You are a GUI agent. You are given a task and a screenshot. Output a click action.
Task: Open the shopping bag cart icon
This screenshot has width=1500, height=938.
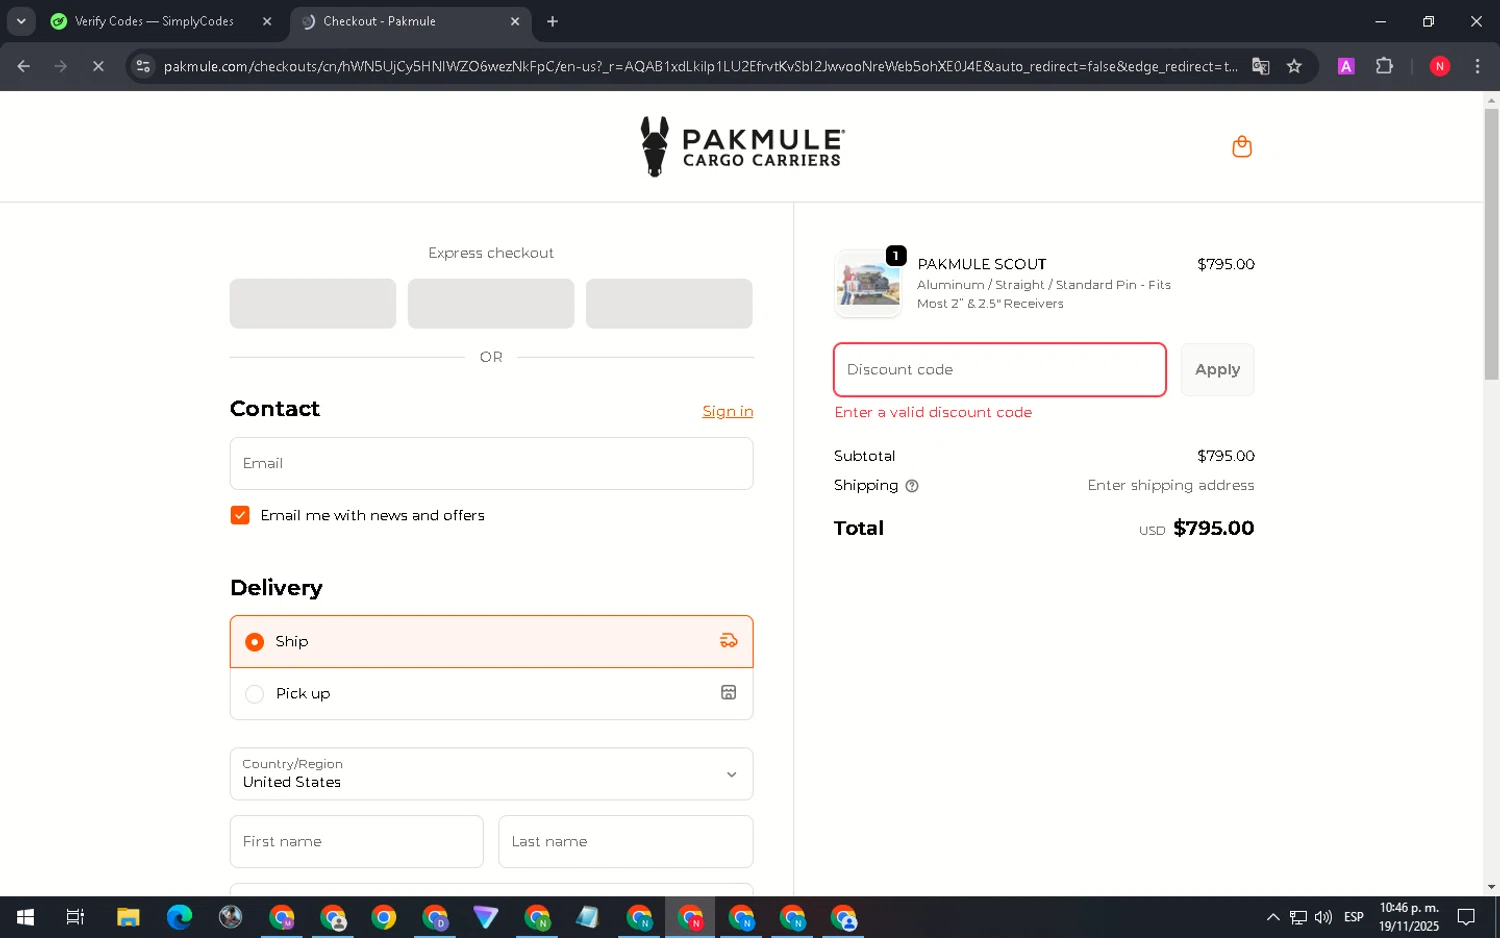[1242, 147]
